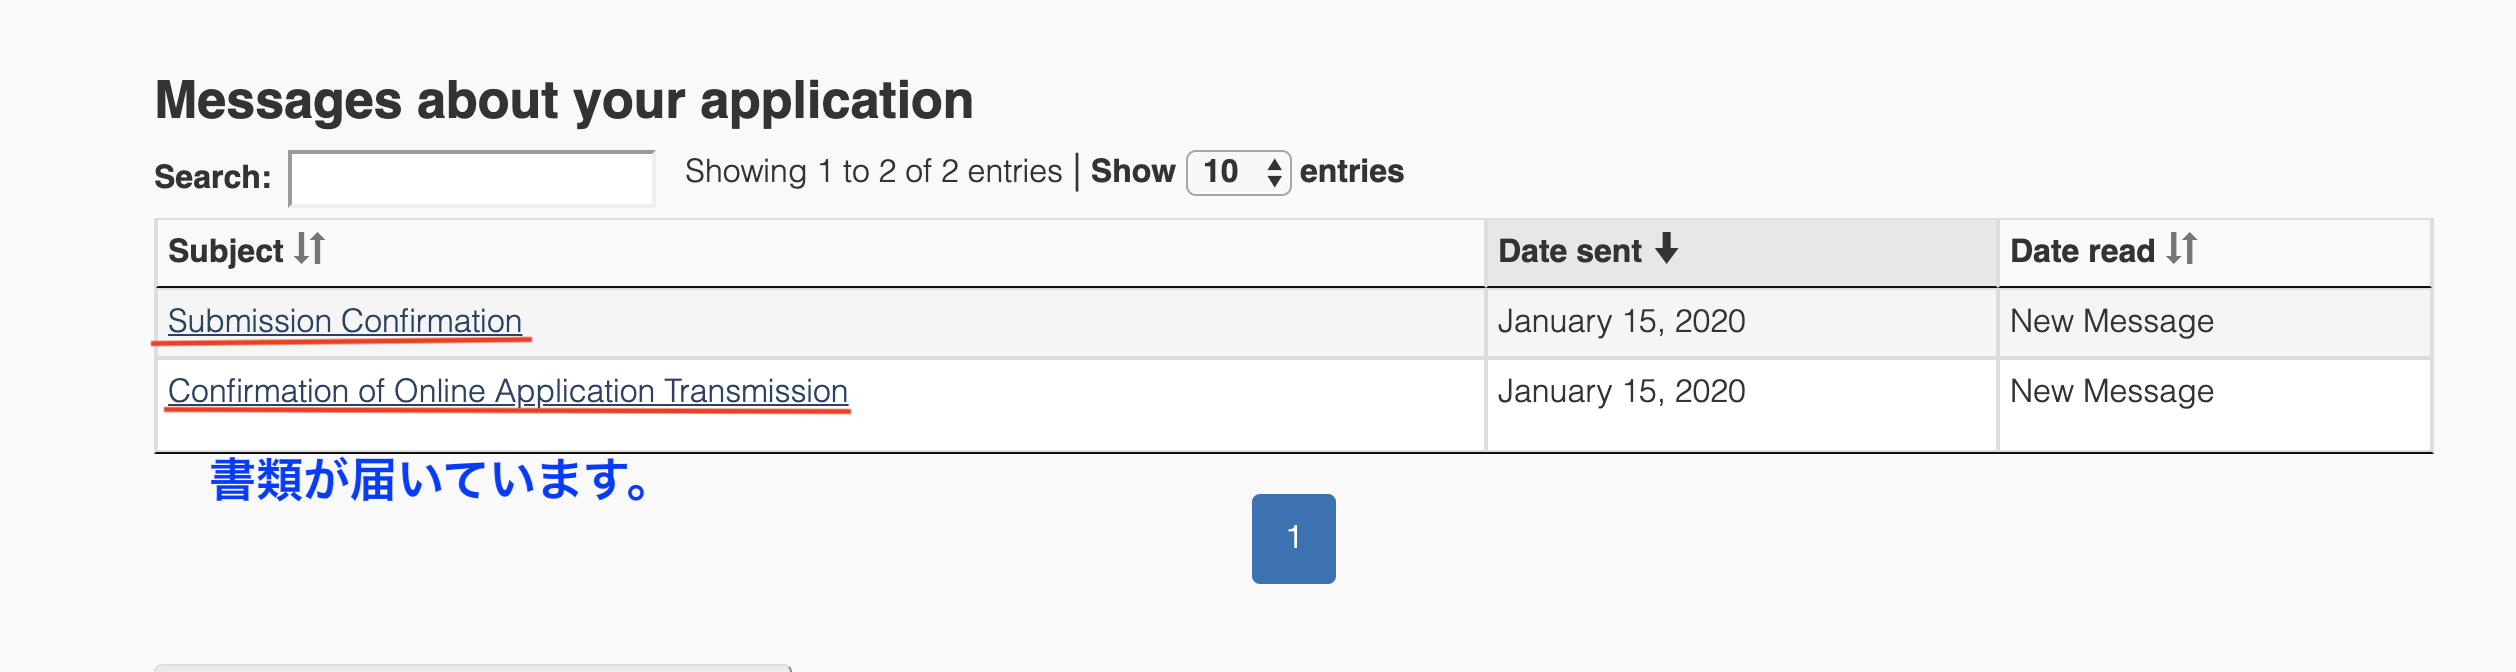Sort by the Subject column header text
The image size is (2516, 672).
[x=226, y=251]
